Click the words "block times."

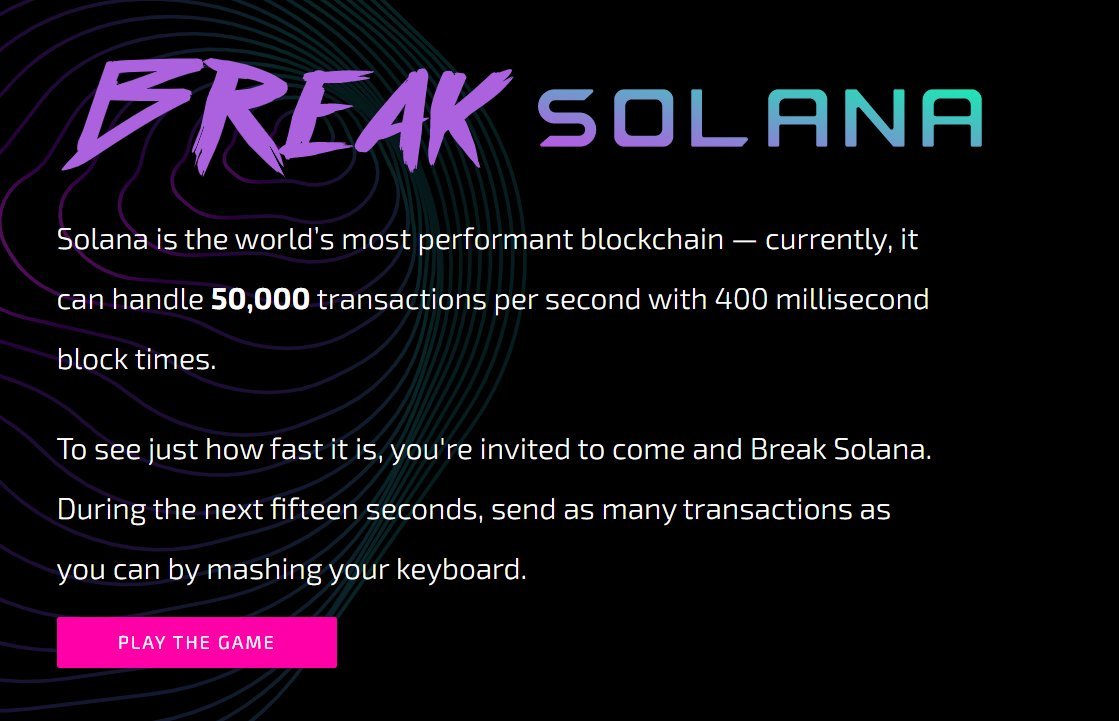click(x=136, y=359)
